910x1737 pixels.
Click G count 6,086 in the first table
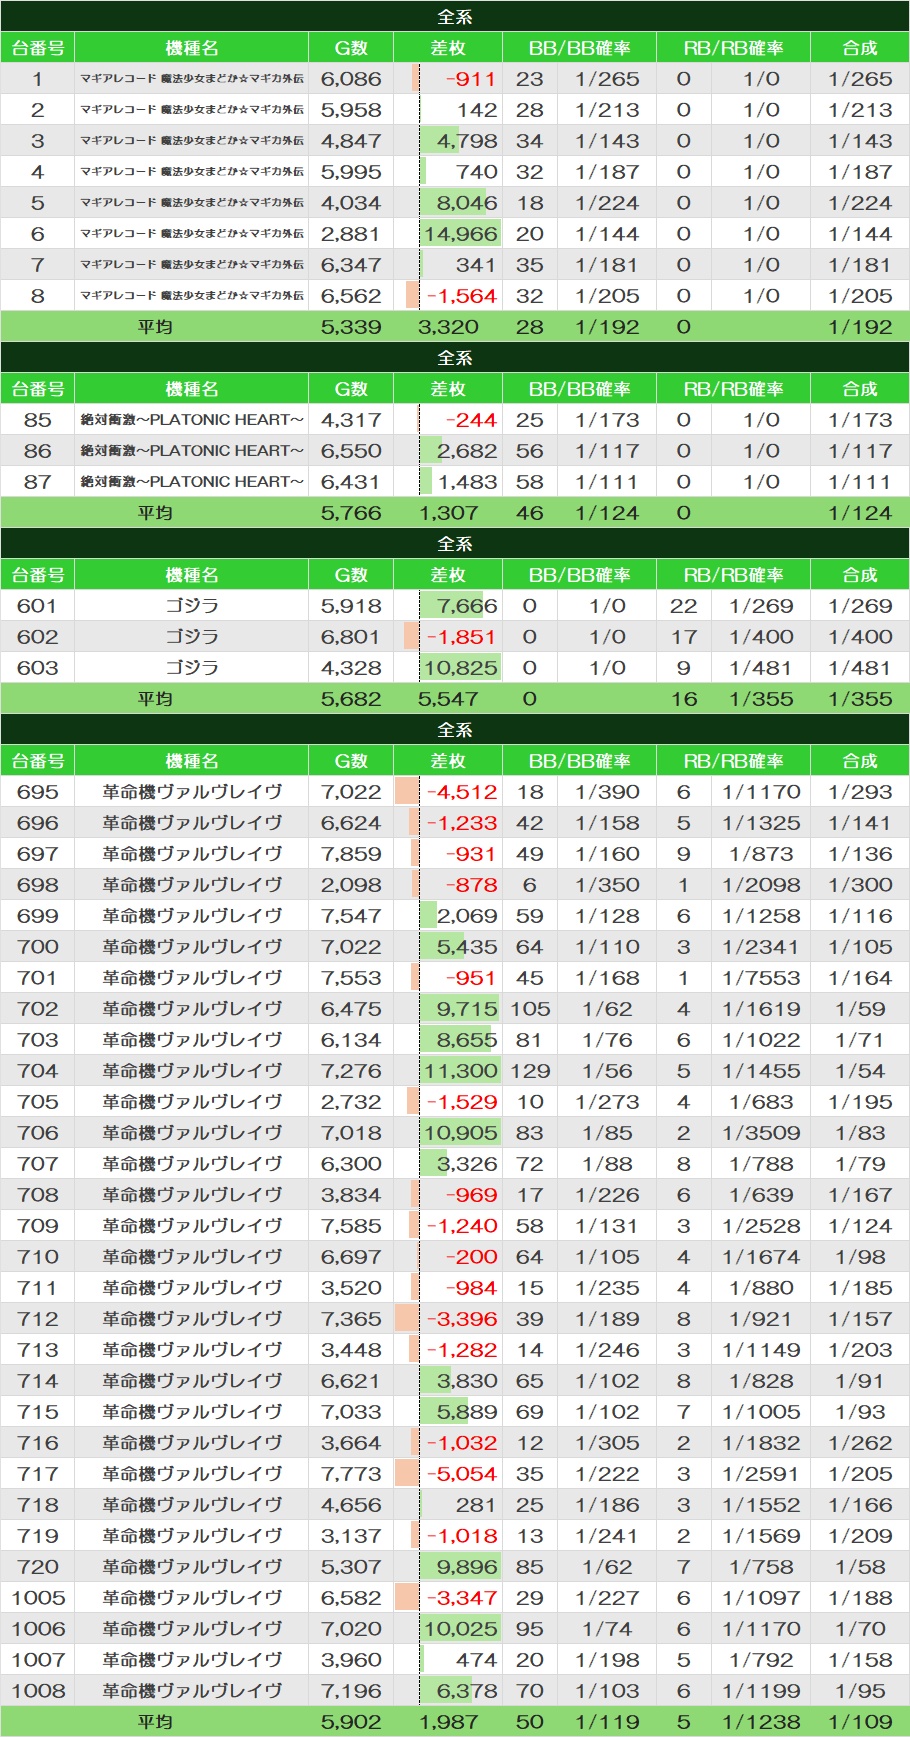[x=351, y=79]
